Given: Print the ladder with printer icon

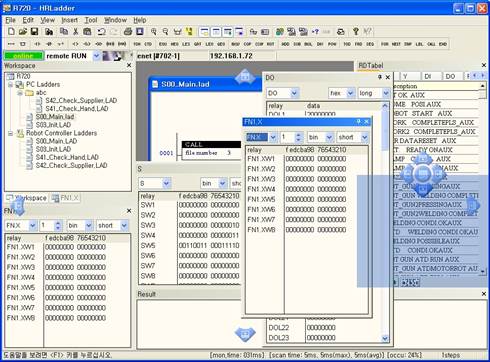Looking at the screenshot, I should (x=128, y=32).
